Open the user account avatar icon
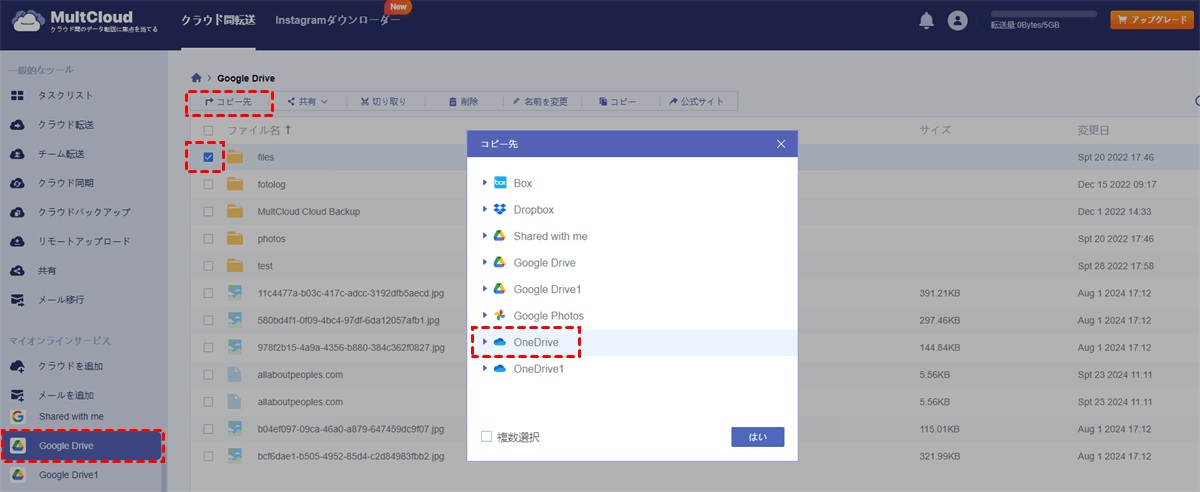This screenshot has height=492, width=1200. pyautogui.click(x=958, y=20)
